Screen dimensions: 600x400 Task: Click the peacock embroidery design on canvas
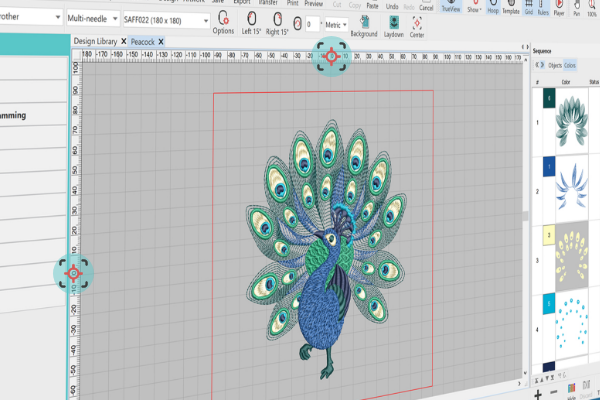(326, 249)
